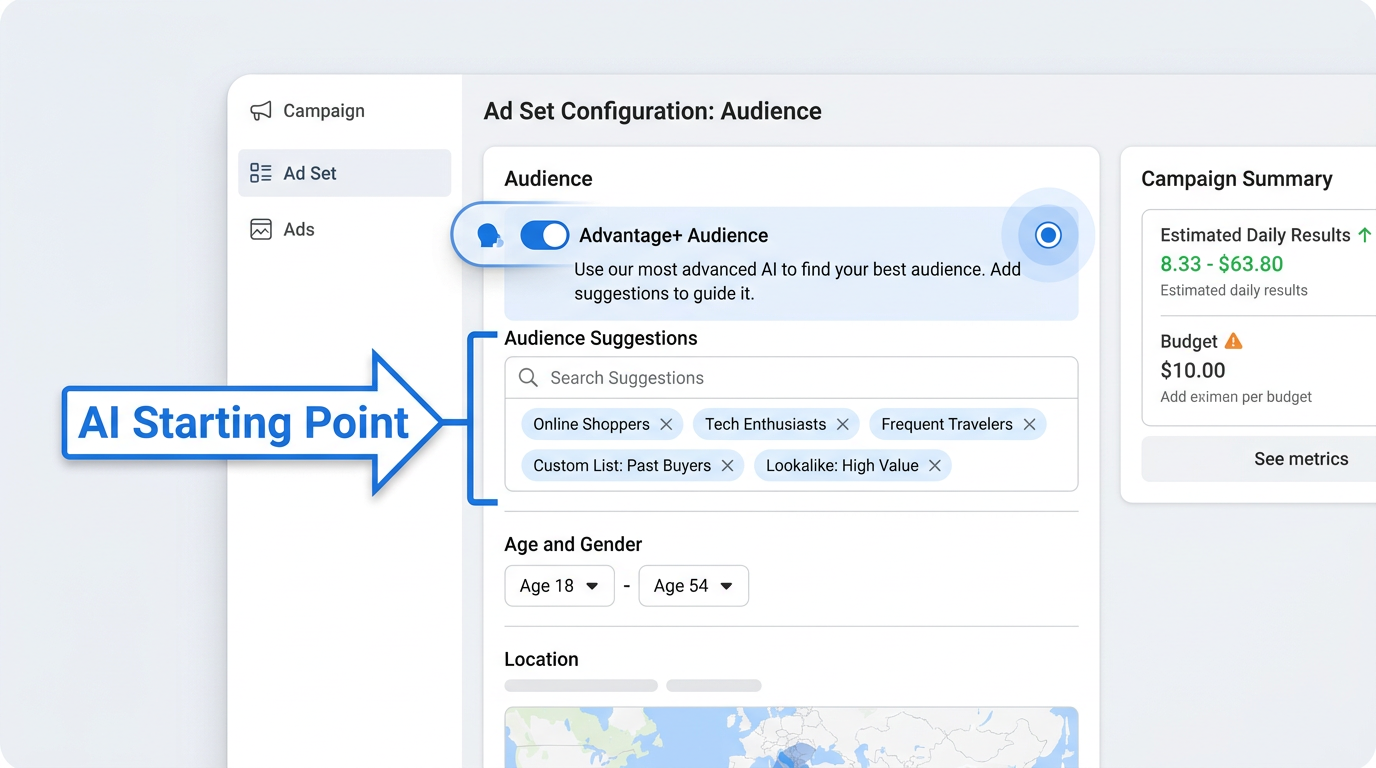The width and height of the screenshot is (1376, 768).
Task: Click the Audience Suggestions heading
Action: point(601,338)
